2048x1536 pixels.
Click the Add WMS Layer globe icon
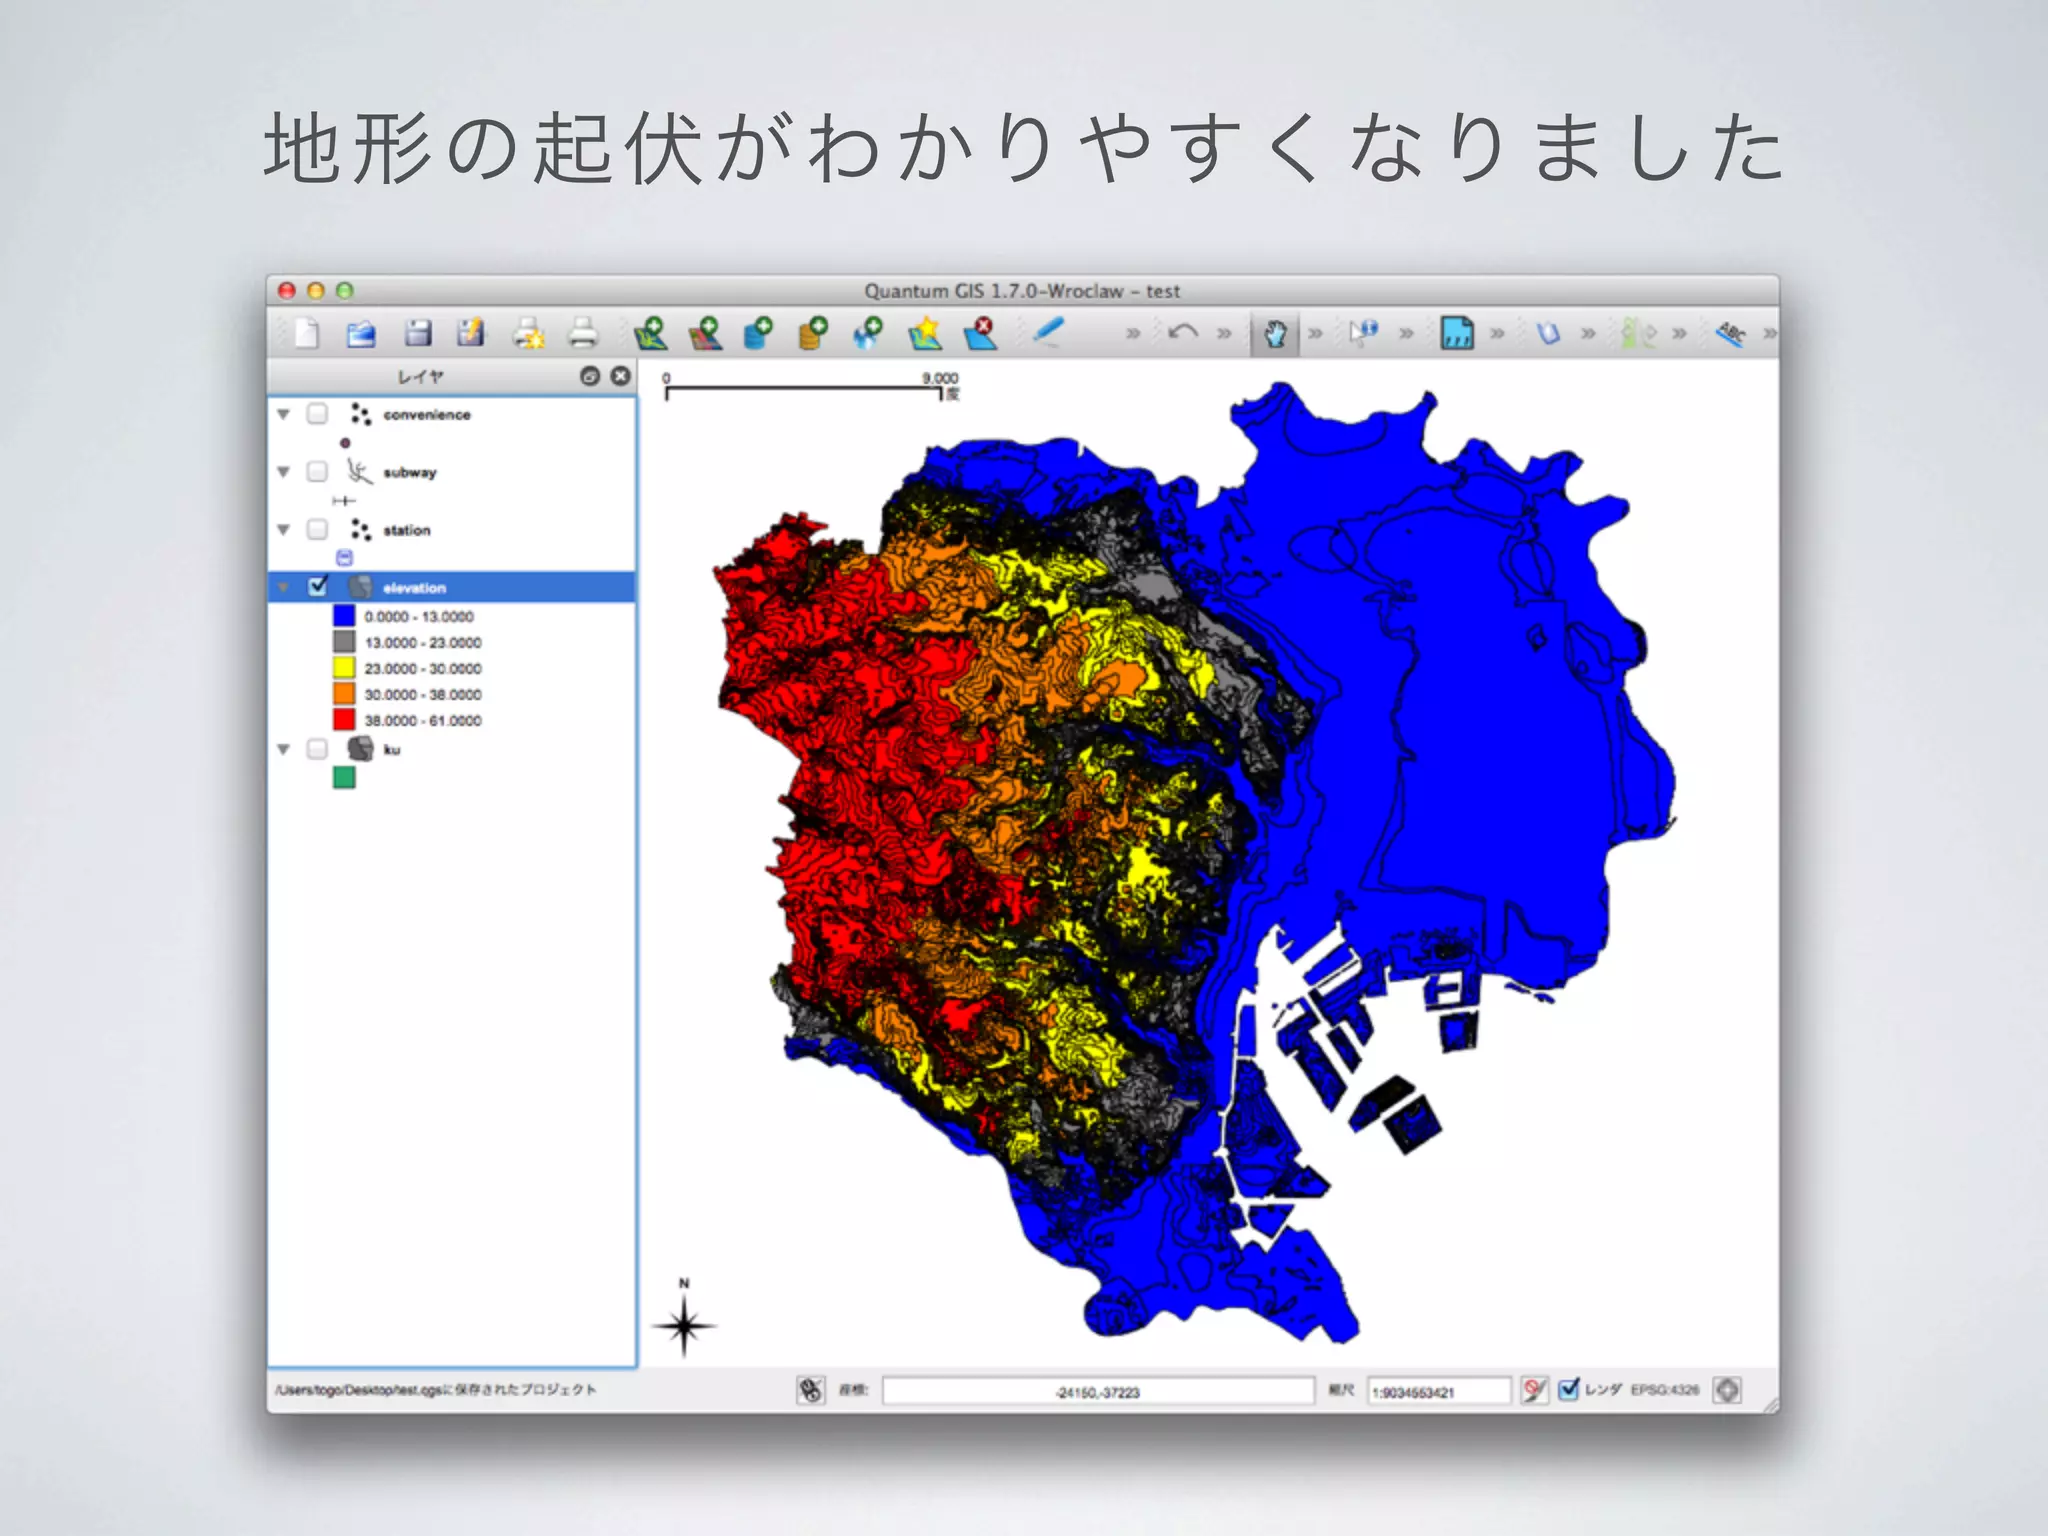868,333
